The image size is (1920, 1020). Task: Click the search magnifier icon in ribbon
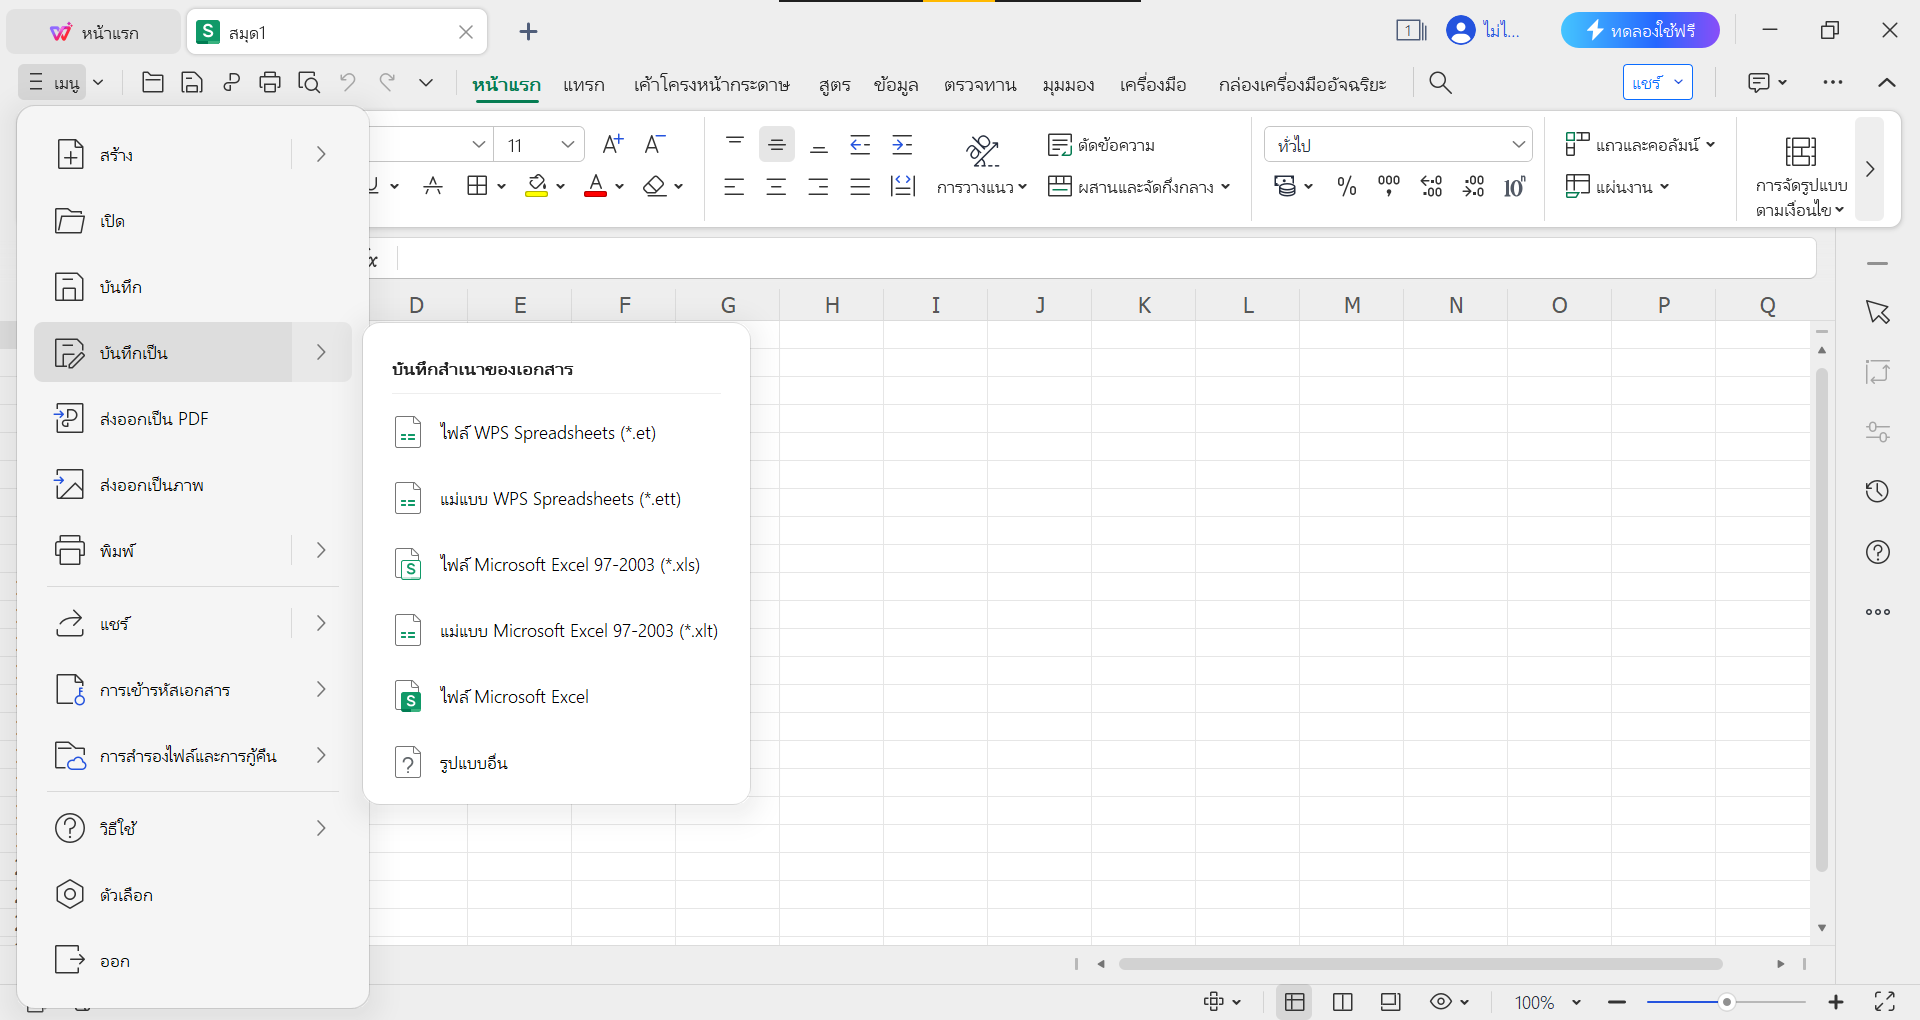coord(1440,83)
